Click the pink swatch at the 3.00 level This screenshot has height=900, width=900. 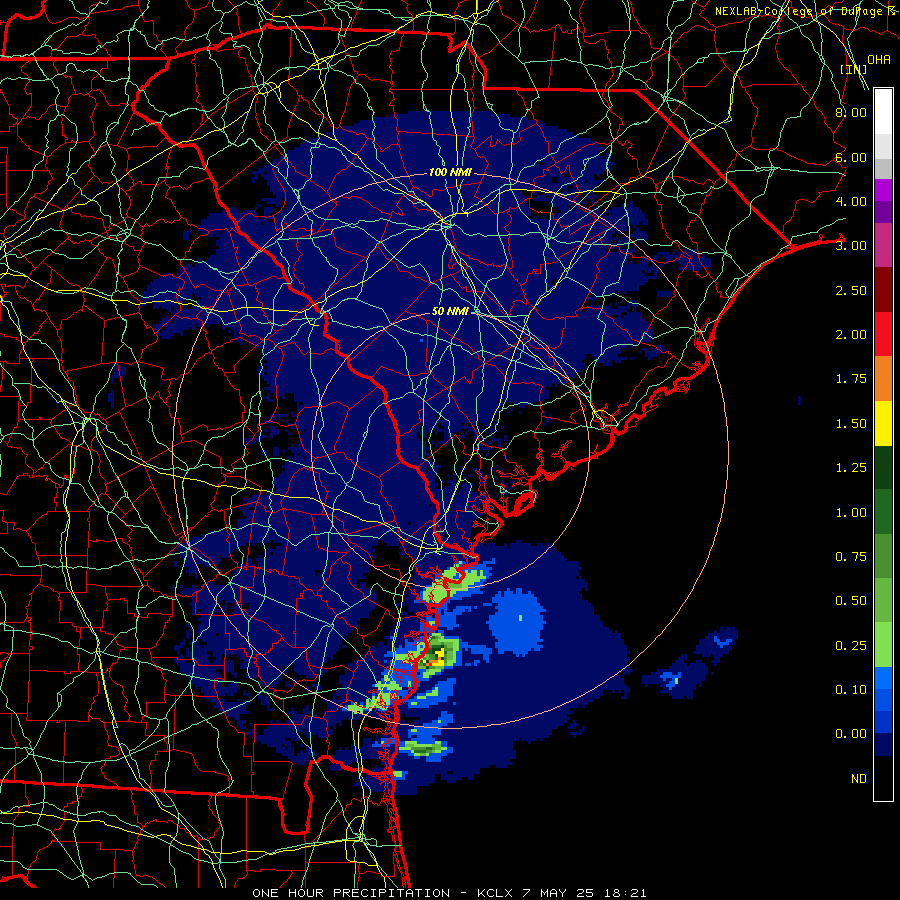[x=883, y=245]
